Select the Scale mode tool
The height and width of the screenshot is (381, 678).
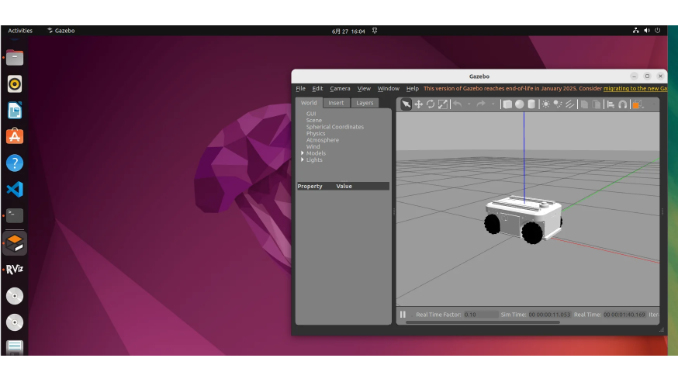(442, 104)
